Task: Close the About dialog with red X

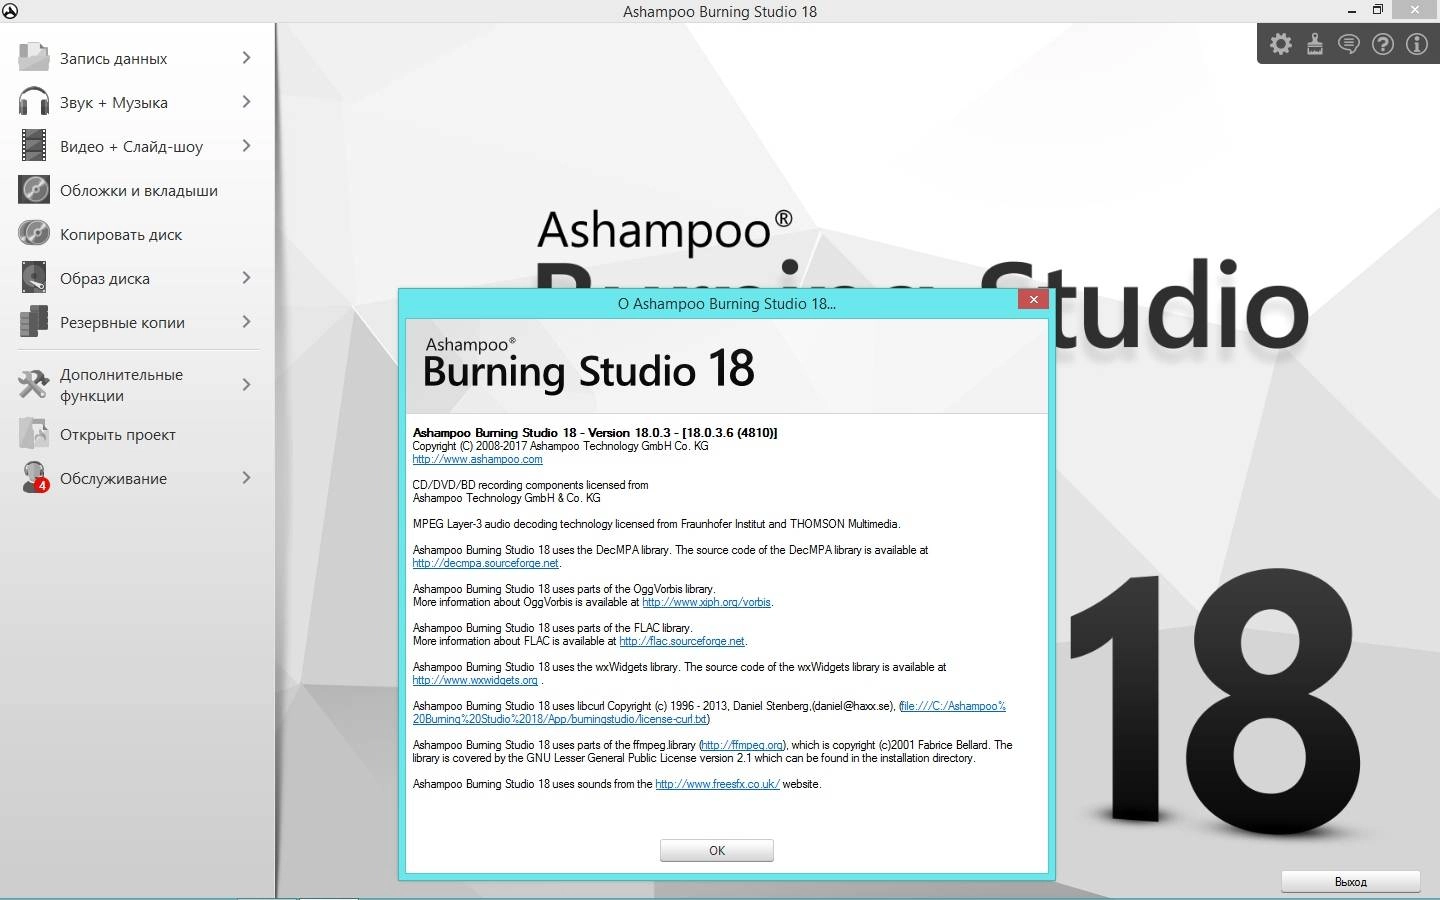Action: [1033, 299]
